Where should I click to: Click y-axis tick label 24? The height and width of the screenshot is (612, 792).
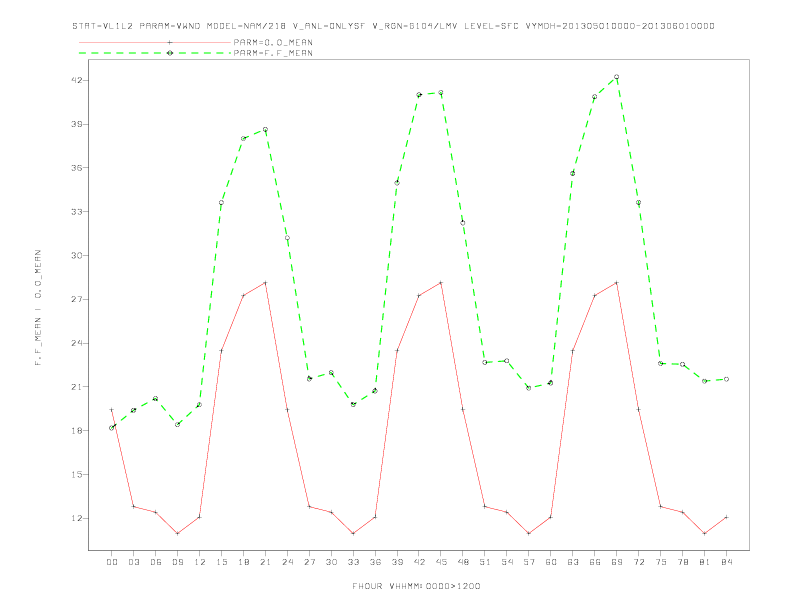pos(76,343)
